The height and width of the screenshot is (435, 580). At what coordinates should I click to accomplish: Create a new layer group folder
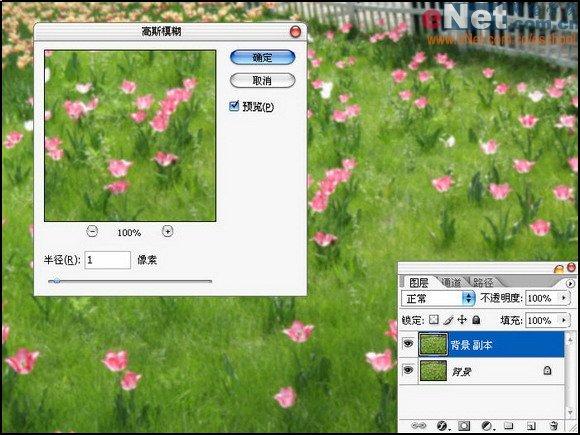(x=509, y=425)
